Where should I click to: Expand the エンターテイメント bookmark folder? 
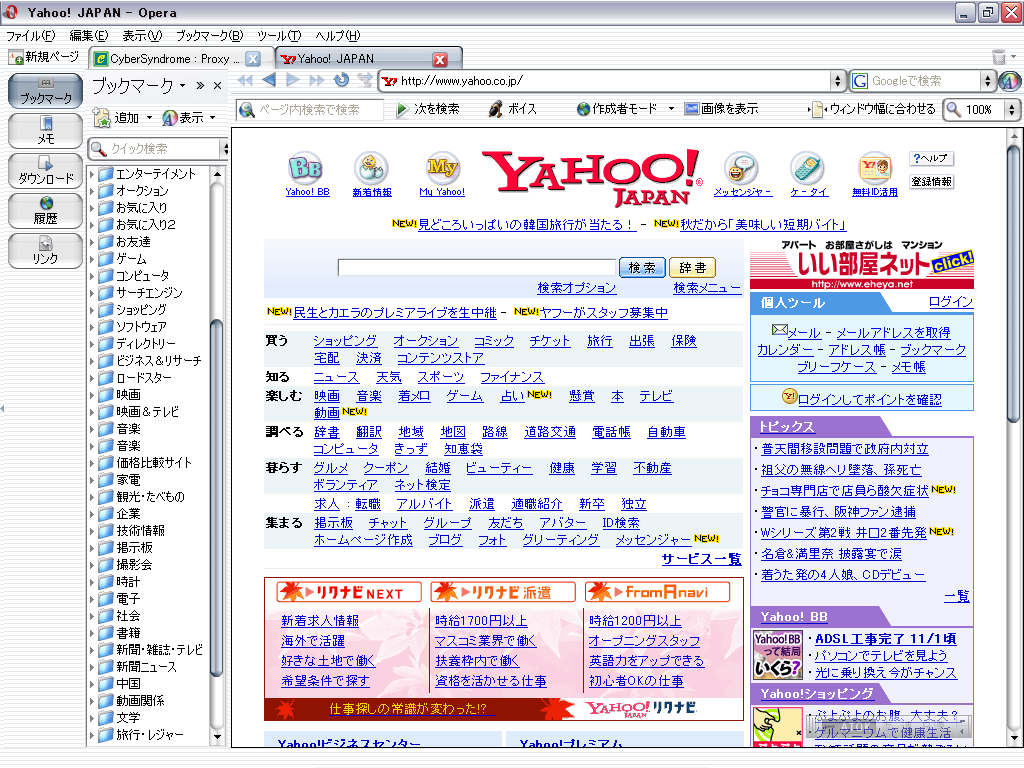(91, 174)
